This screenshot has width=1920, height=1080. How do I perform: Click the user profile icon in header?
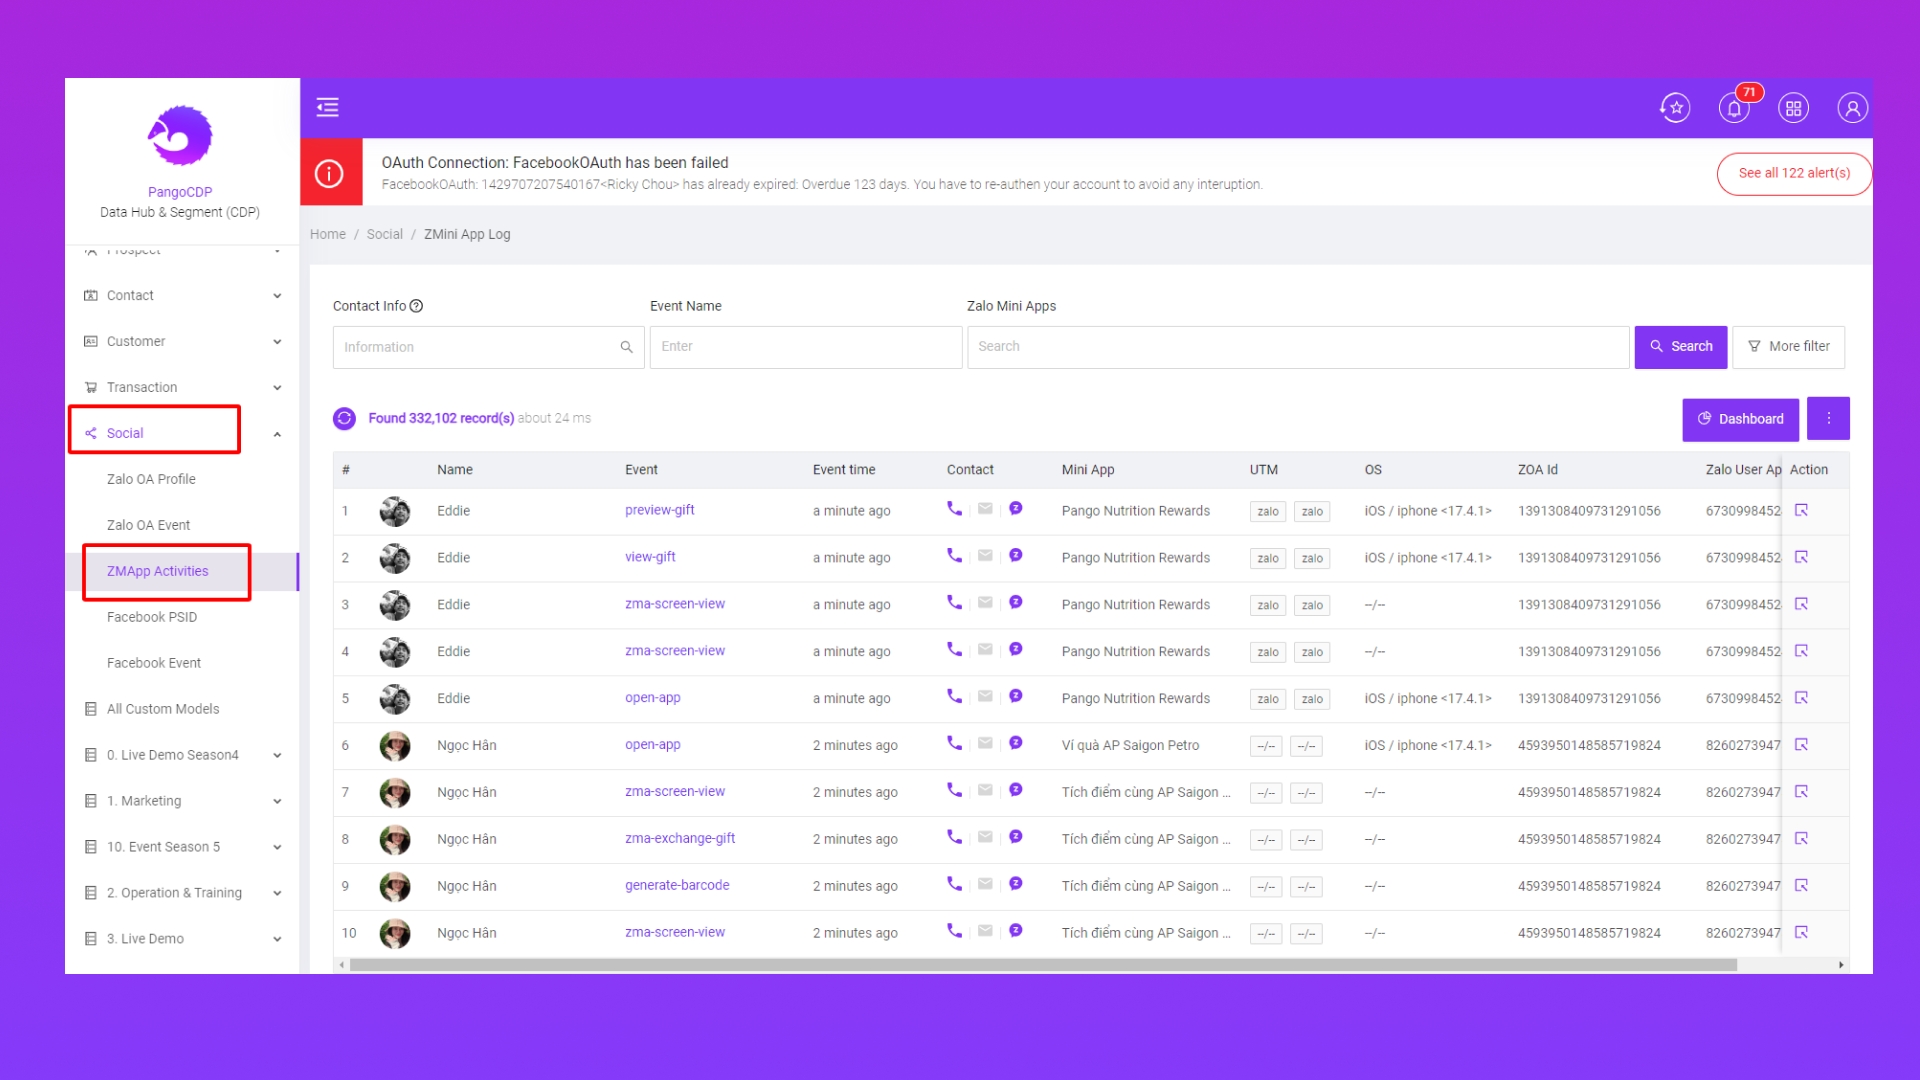[1852, 108]
